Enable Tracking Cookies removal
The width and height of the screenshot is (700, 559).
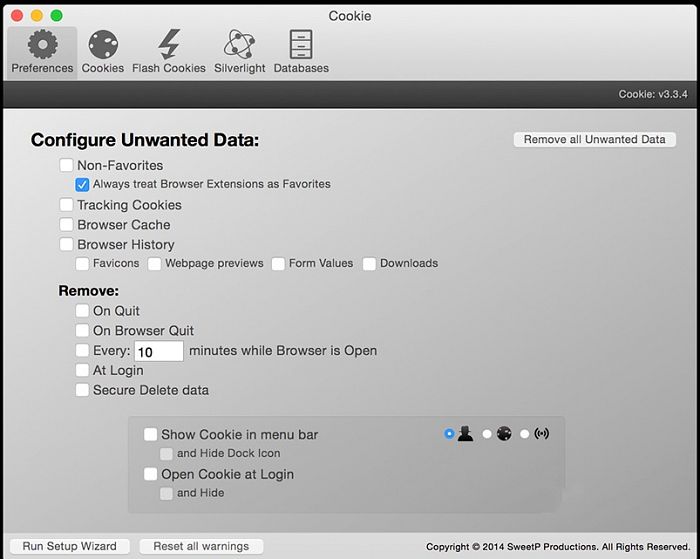pos(66,205)
